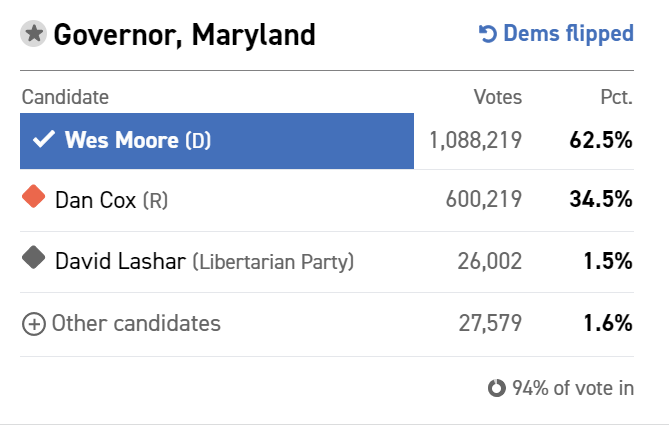Image resolution: width=669 pixels, height=430 pixels.
Task: Click the 94% of vote in text
Action: [573, 388]
